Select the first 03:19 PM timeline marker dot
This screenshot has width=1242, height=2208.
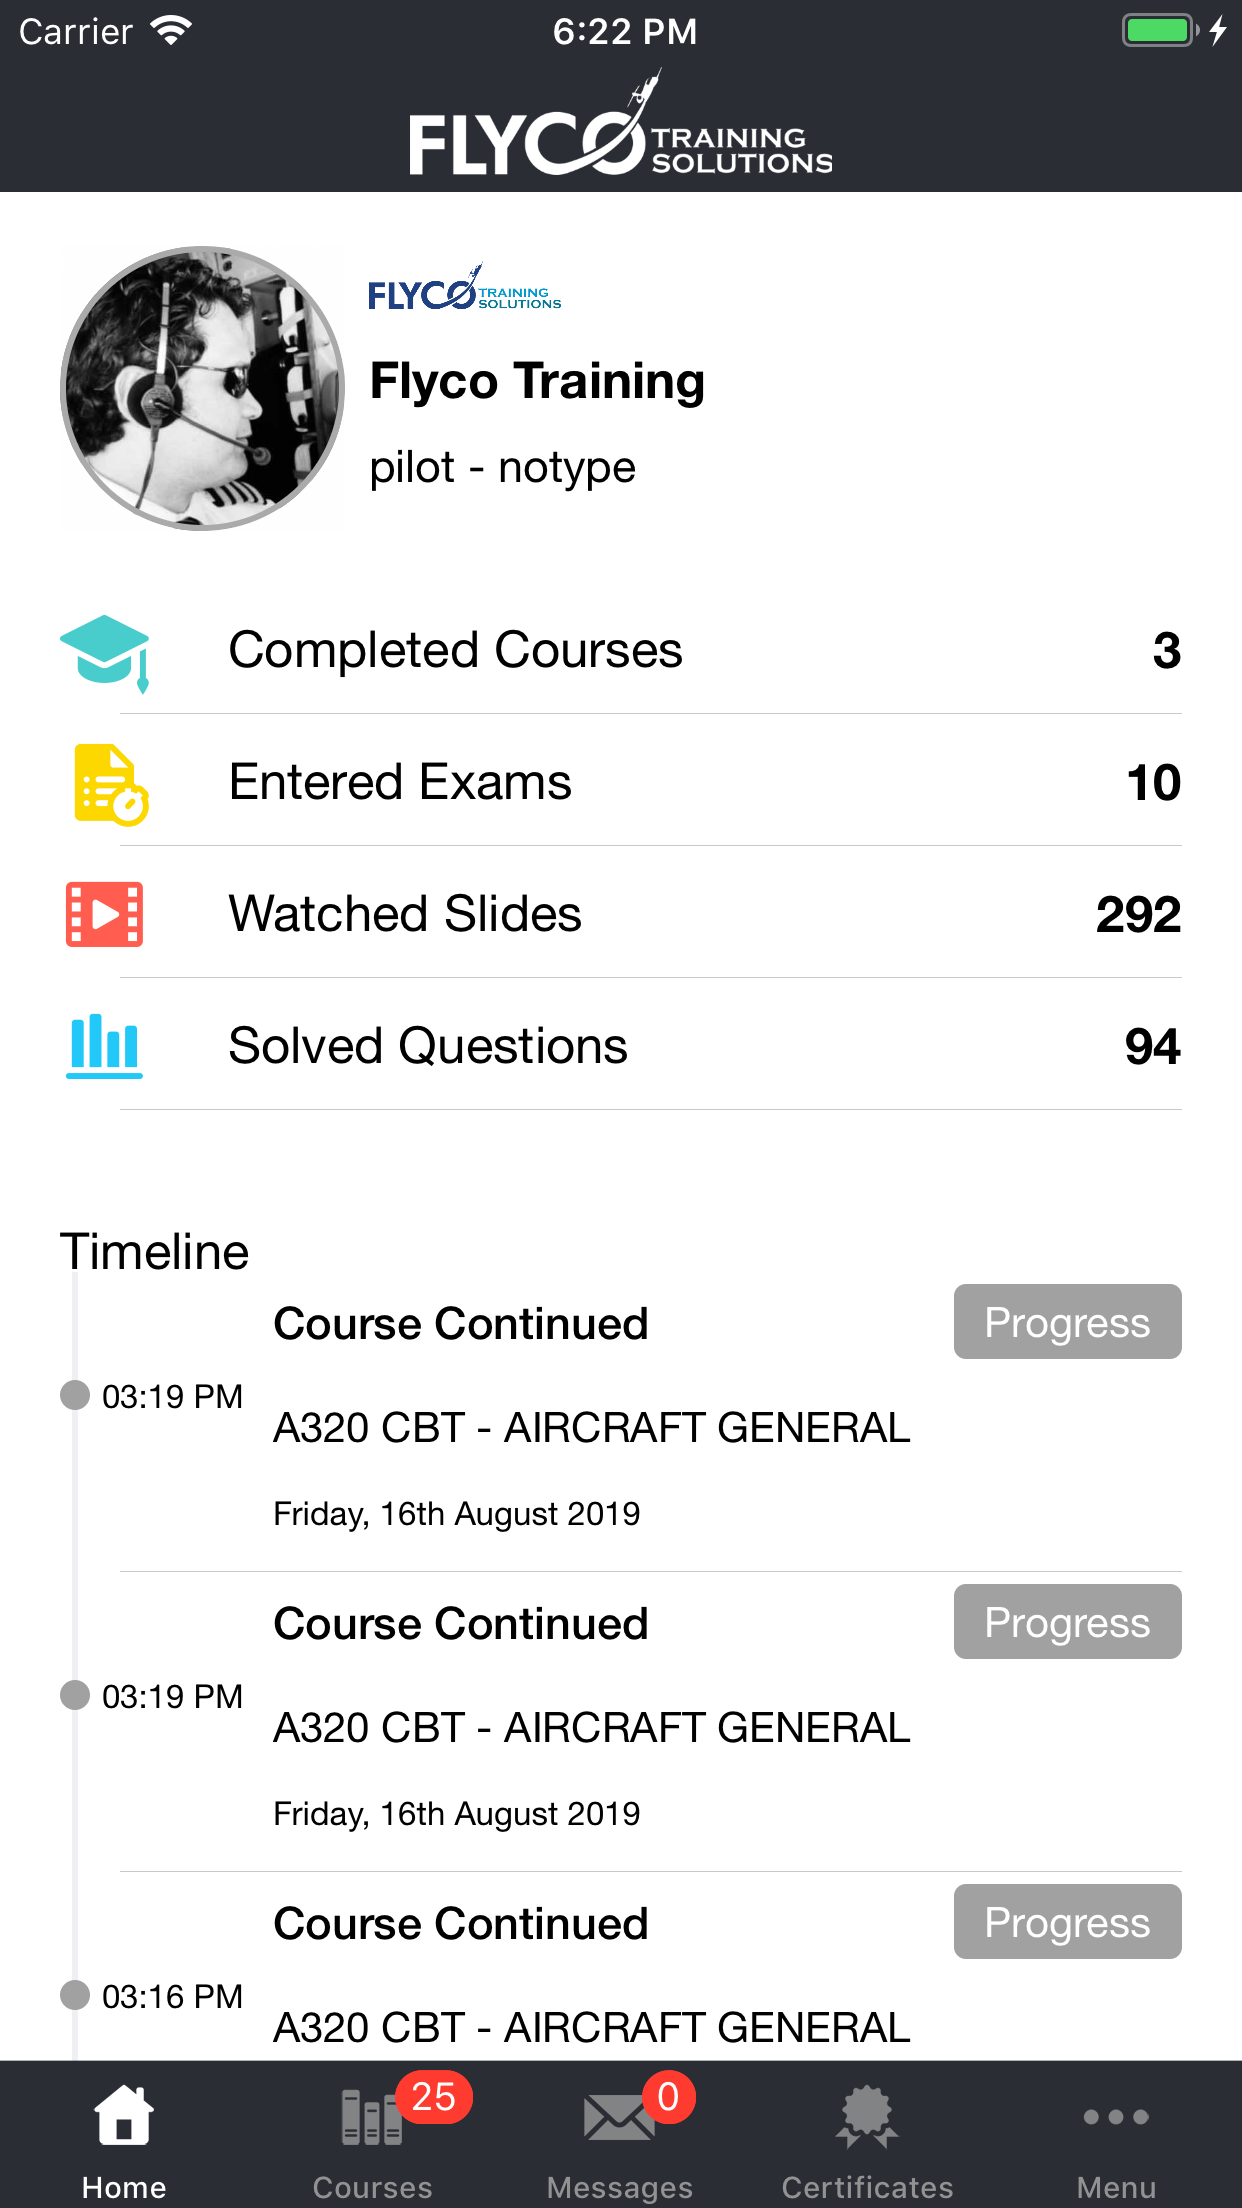point(75,1395)
